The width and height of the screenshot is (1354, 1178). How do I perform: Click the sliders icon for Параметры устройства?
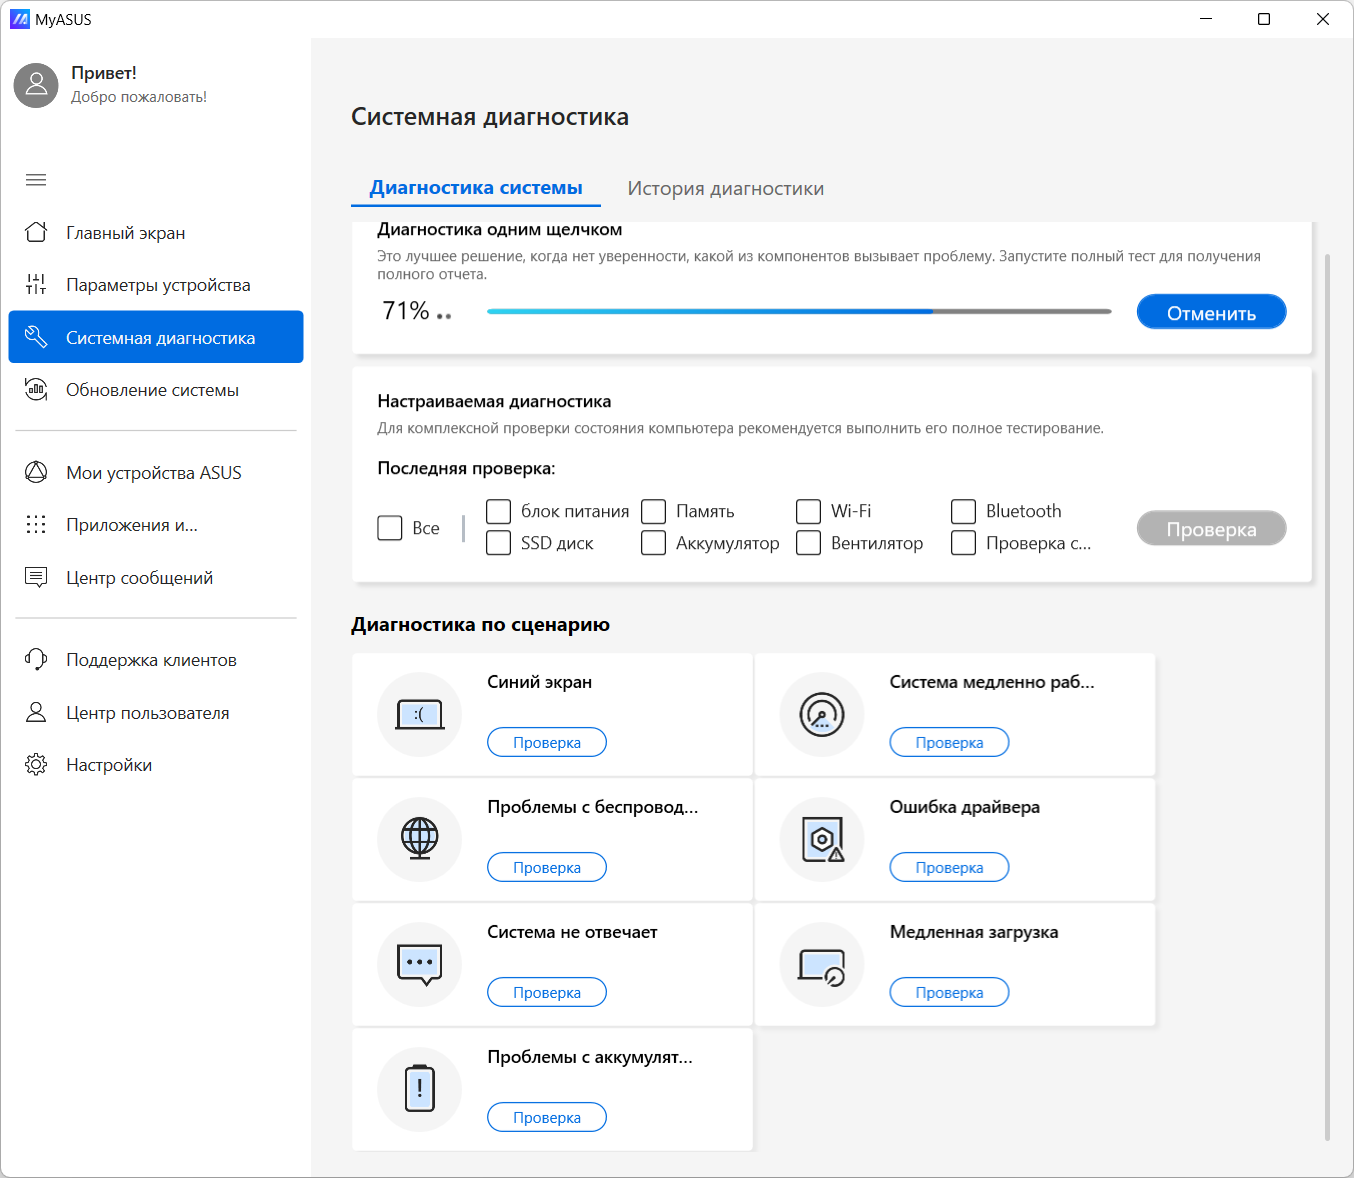(x=36, y=285)
